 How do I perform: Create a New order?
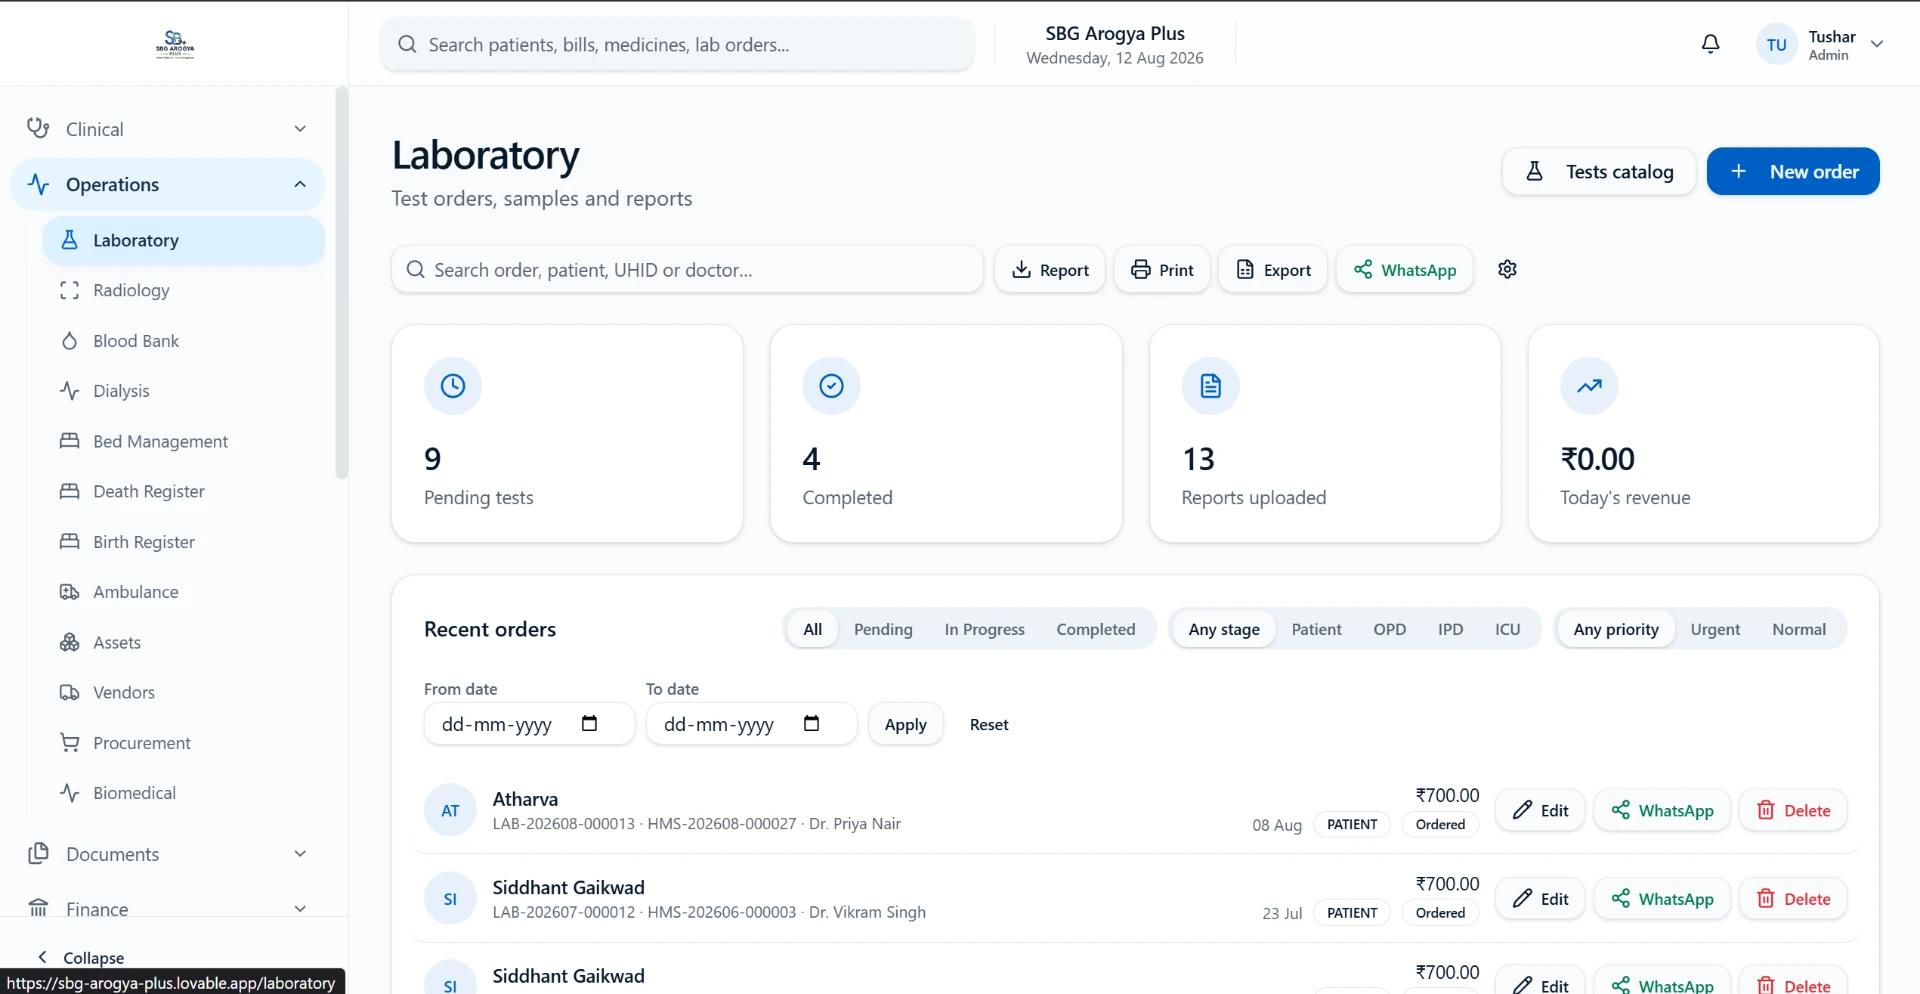click(1792, 171)
